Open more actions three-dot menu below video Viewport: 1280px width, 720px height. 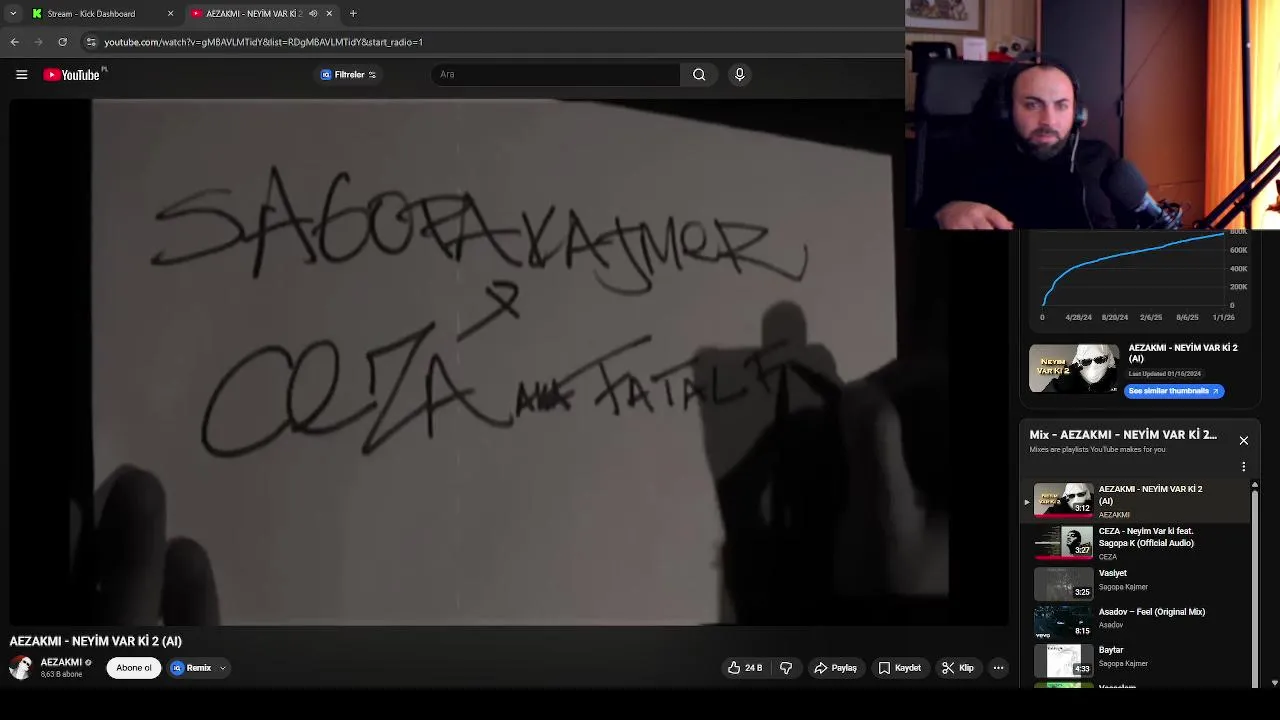click(x=998, y=668)
